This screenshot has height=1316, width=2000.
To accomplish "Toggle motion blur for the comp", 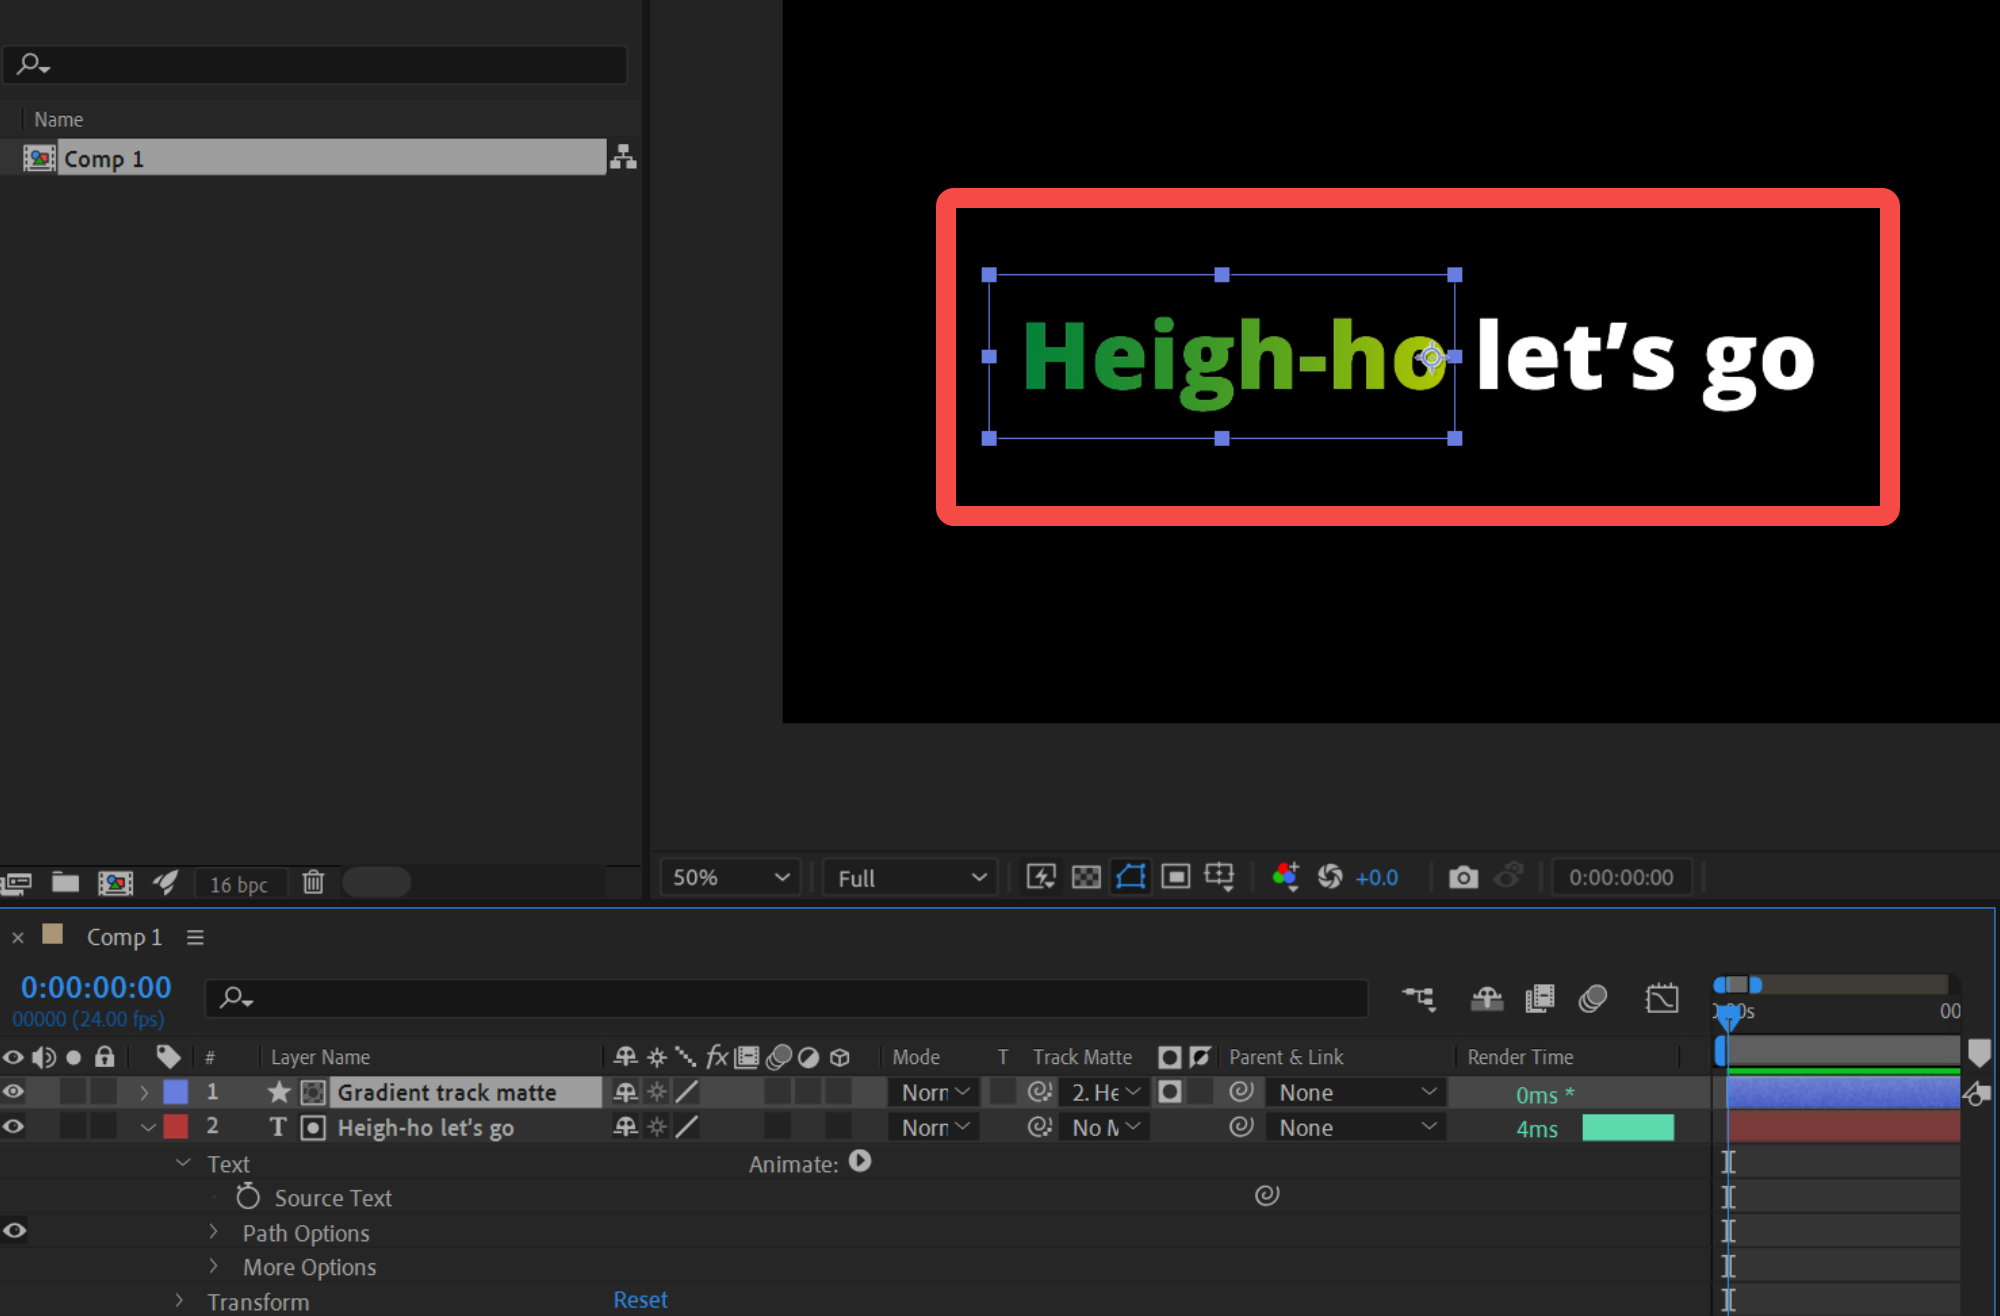I will [x=1593, y=998].
